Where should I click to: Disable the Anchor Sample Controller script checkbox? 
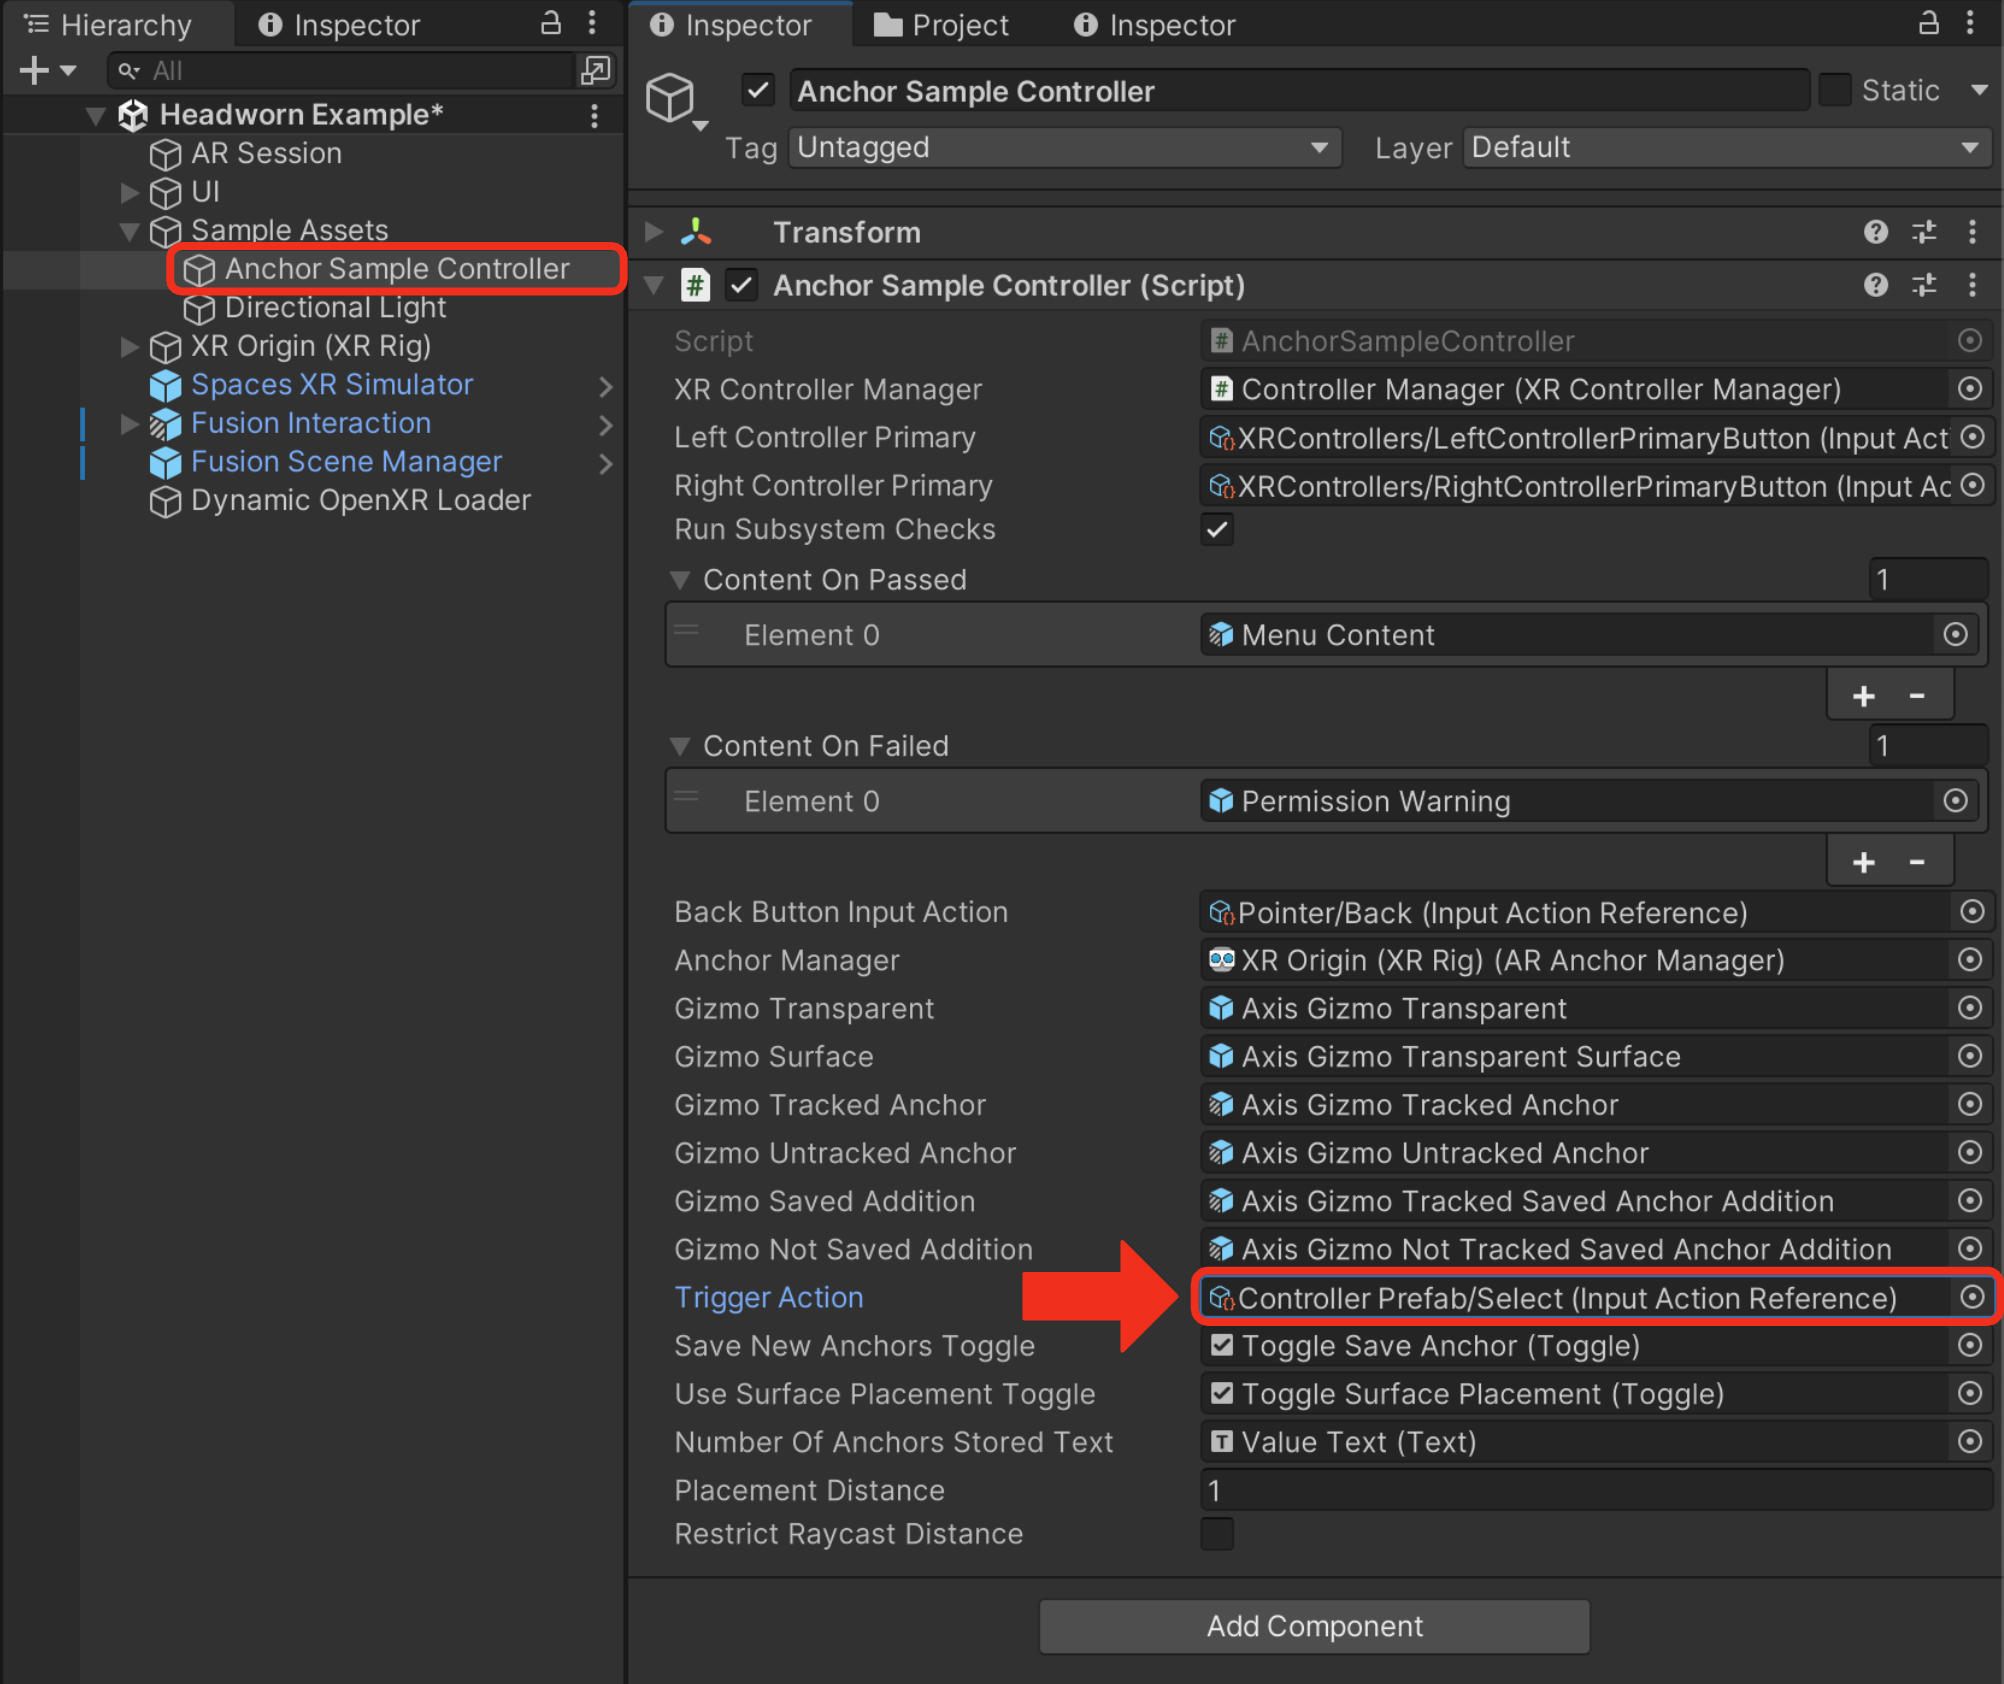(x=741, y=286)
